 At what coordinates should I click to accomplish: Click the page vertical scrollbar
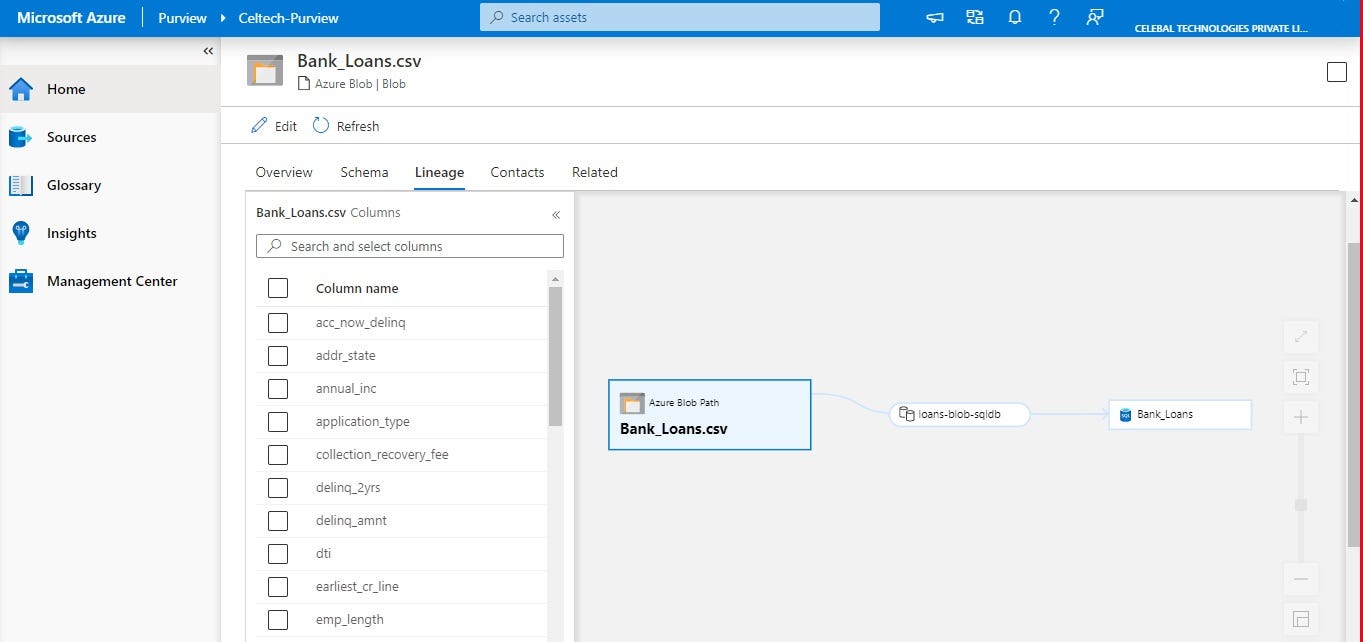(1354, 395)
